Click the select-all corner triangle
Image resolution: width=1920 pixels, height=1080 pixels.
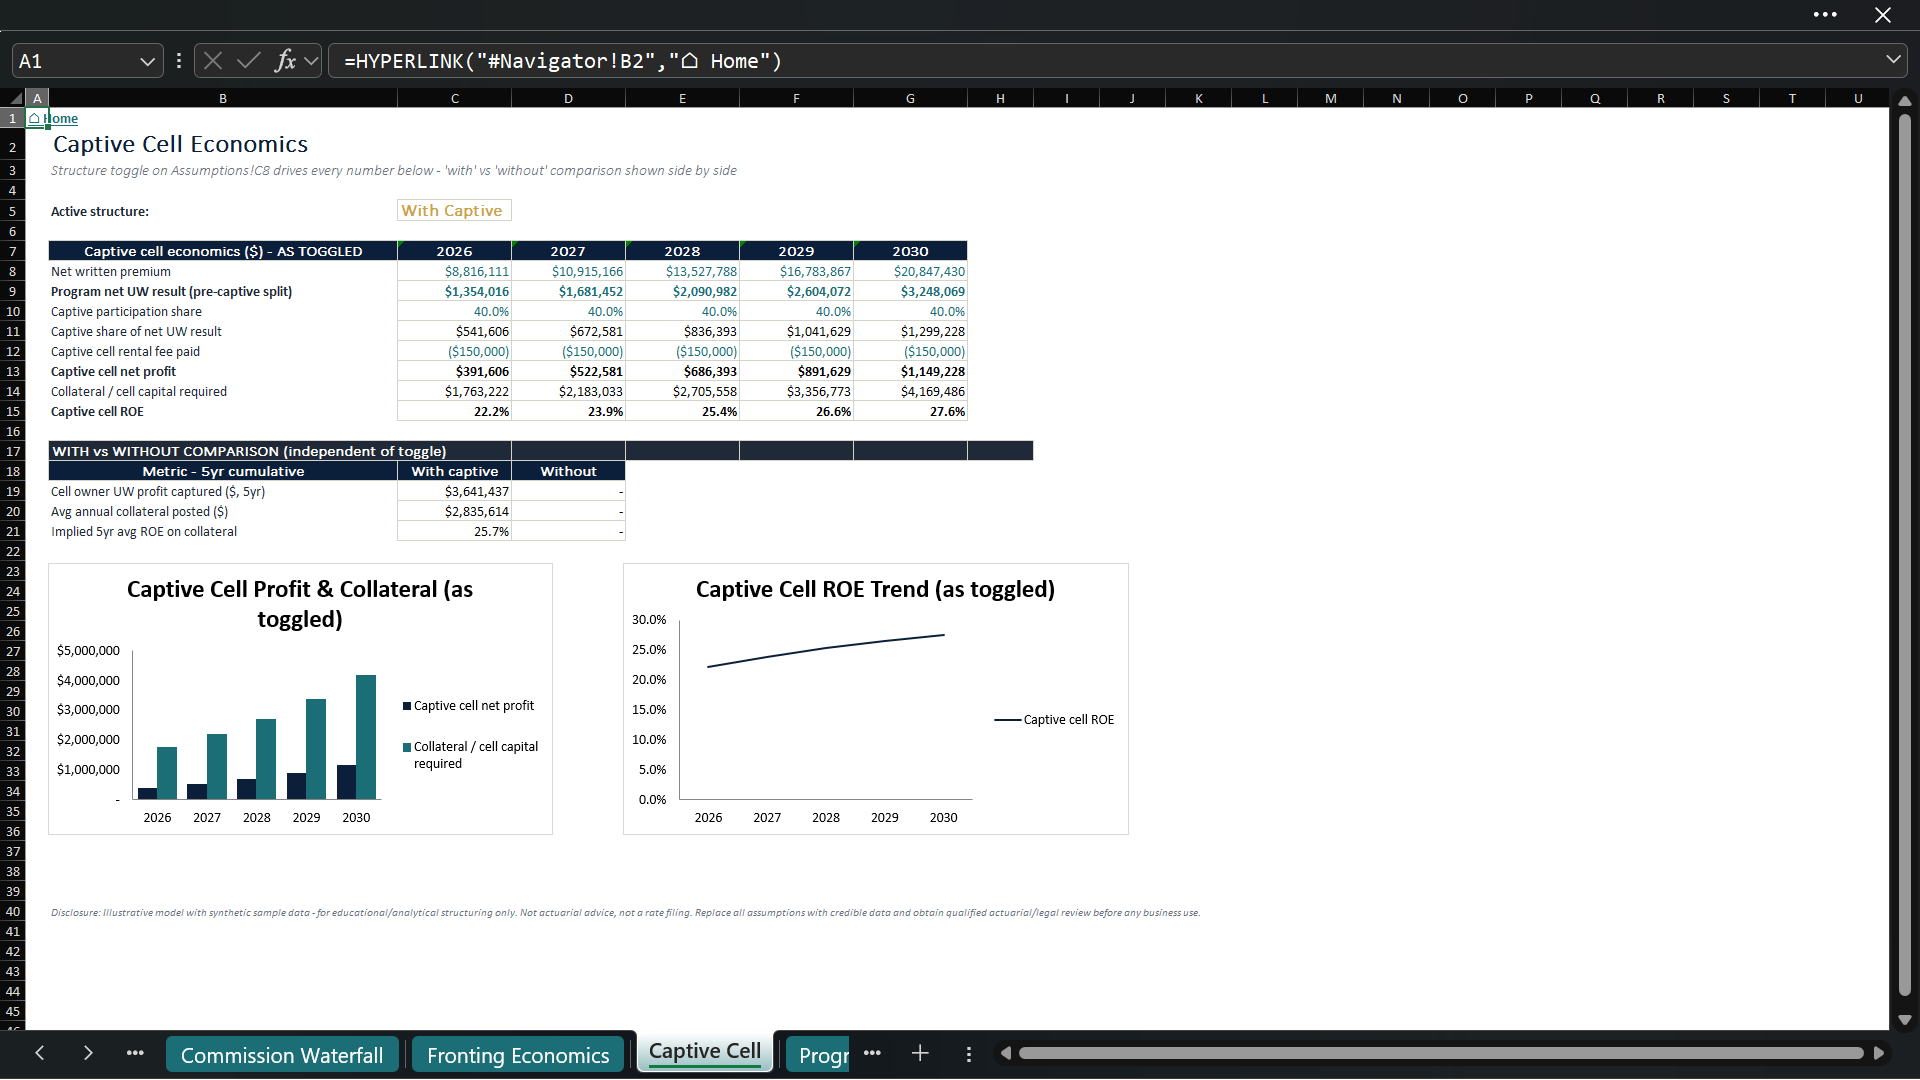click(x=16, y=98)
